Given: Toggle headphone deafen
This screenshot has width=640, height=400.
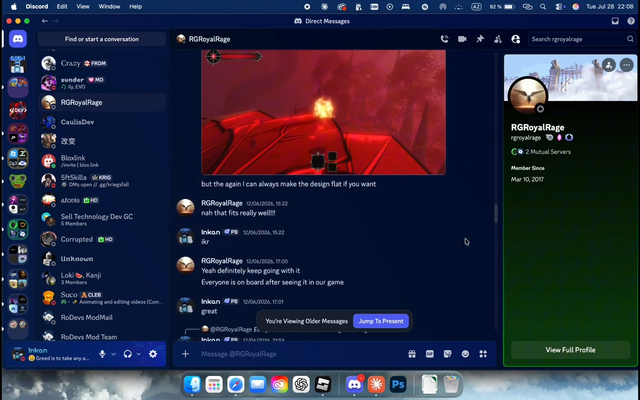Looking at the screenshot, I should (x=128, y=354).
